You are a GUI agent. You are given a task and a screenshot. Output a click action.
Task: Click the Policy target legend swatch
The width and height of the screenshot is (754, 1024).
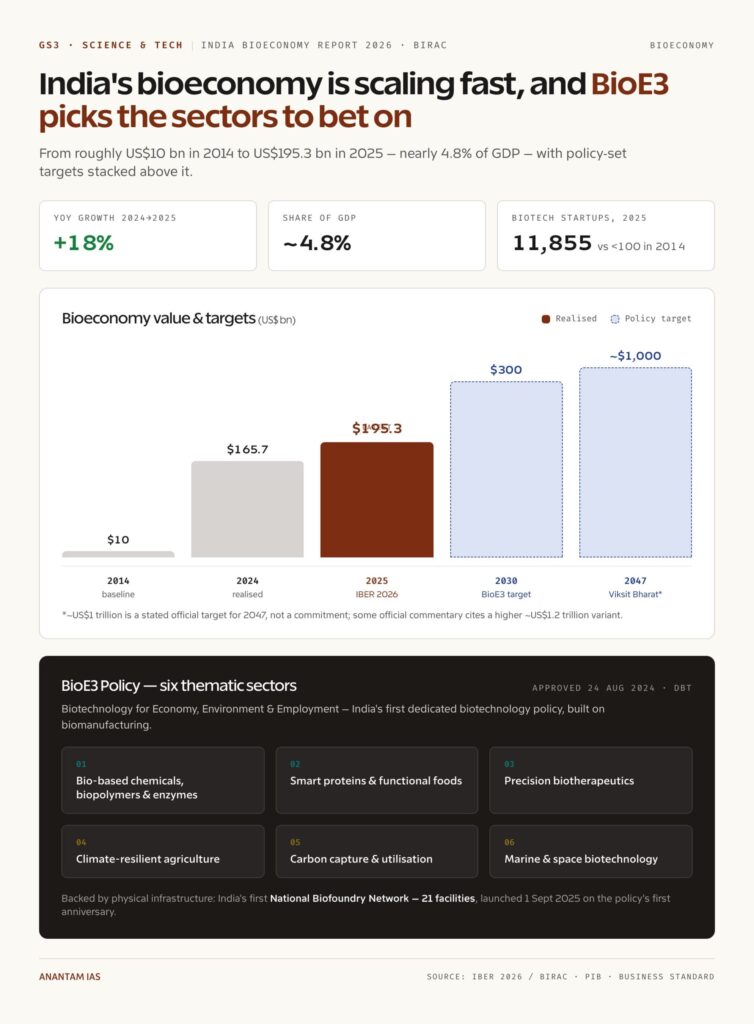pyautogui.click(x=614, y=319)
